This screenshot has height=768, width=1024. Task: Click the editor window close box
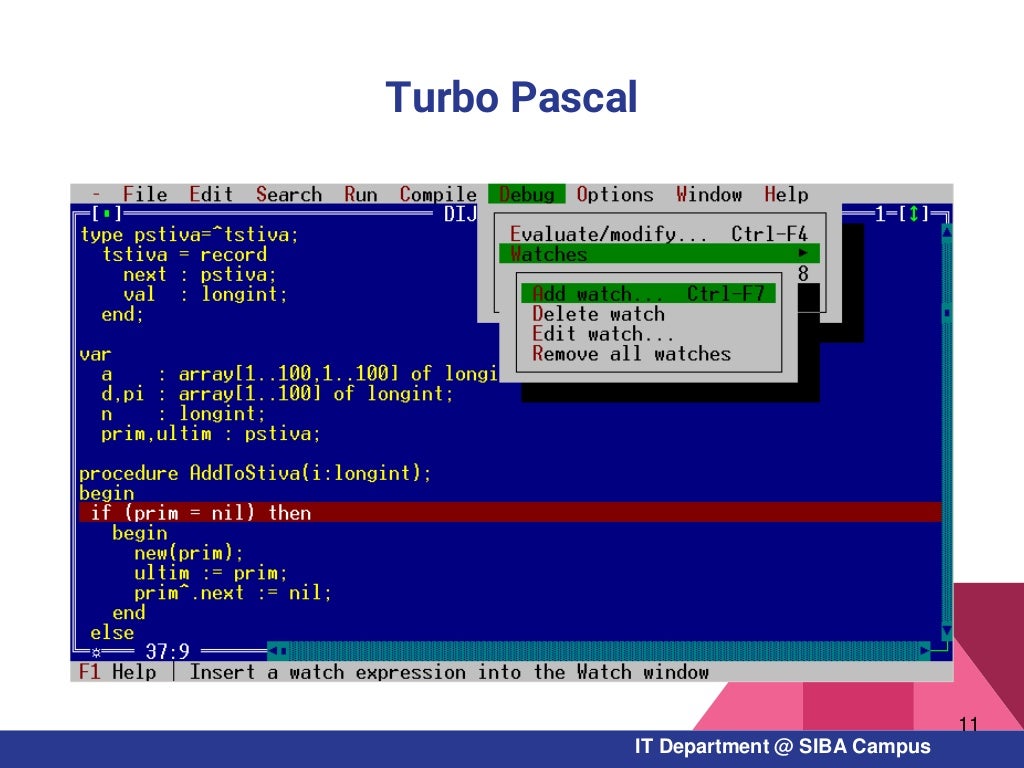point(106,214)
